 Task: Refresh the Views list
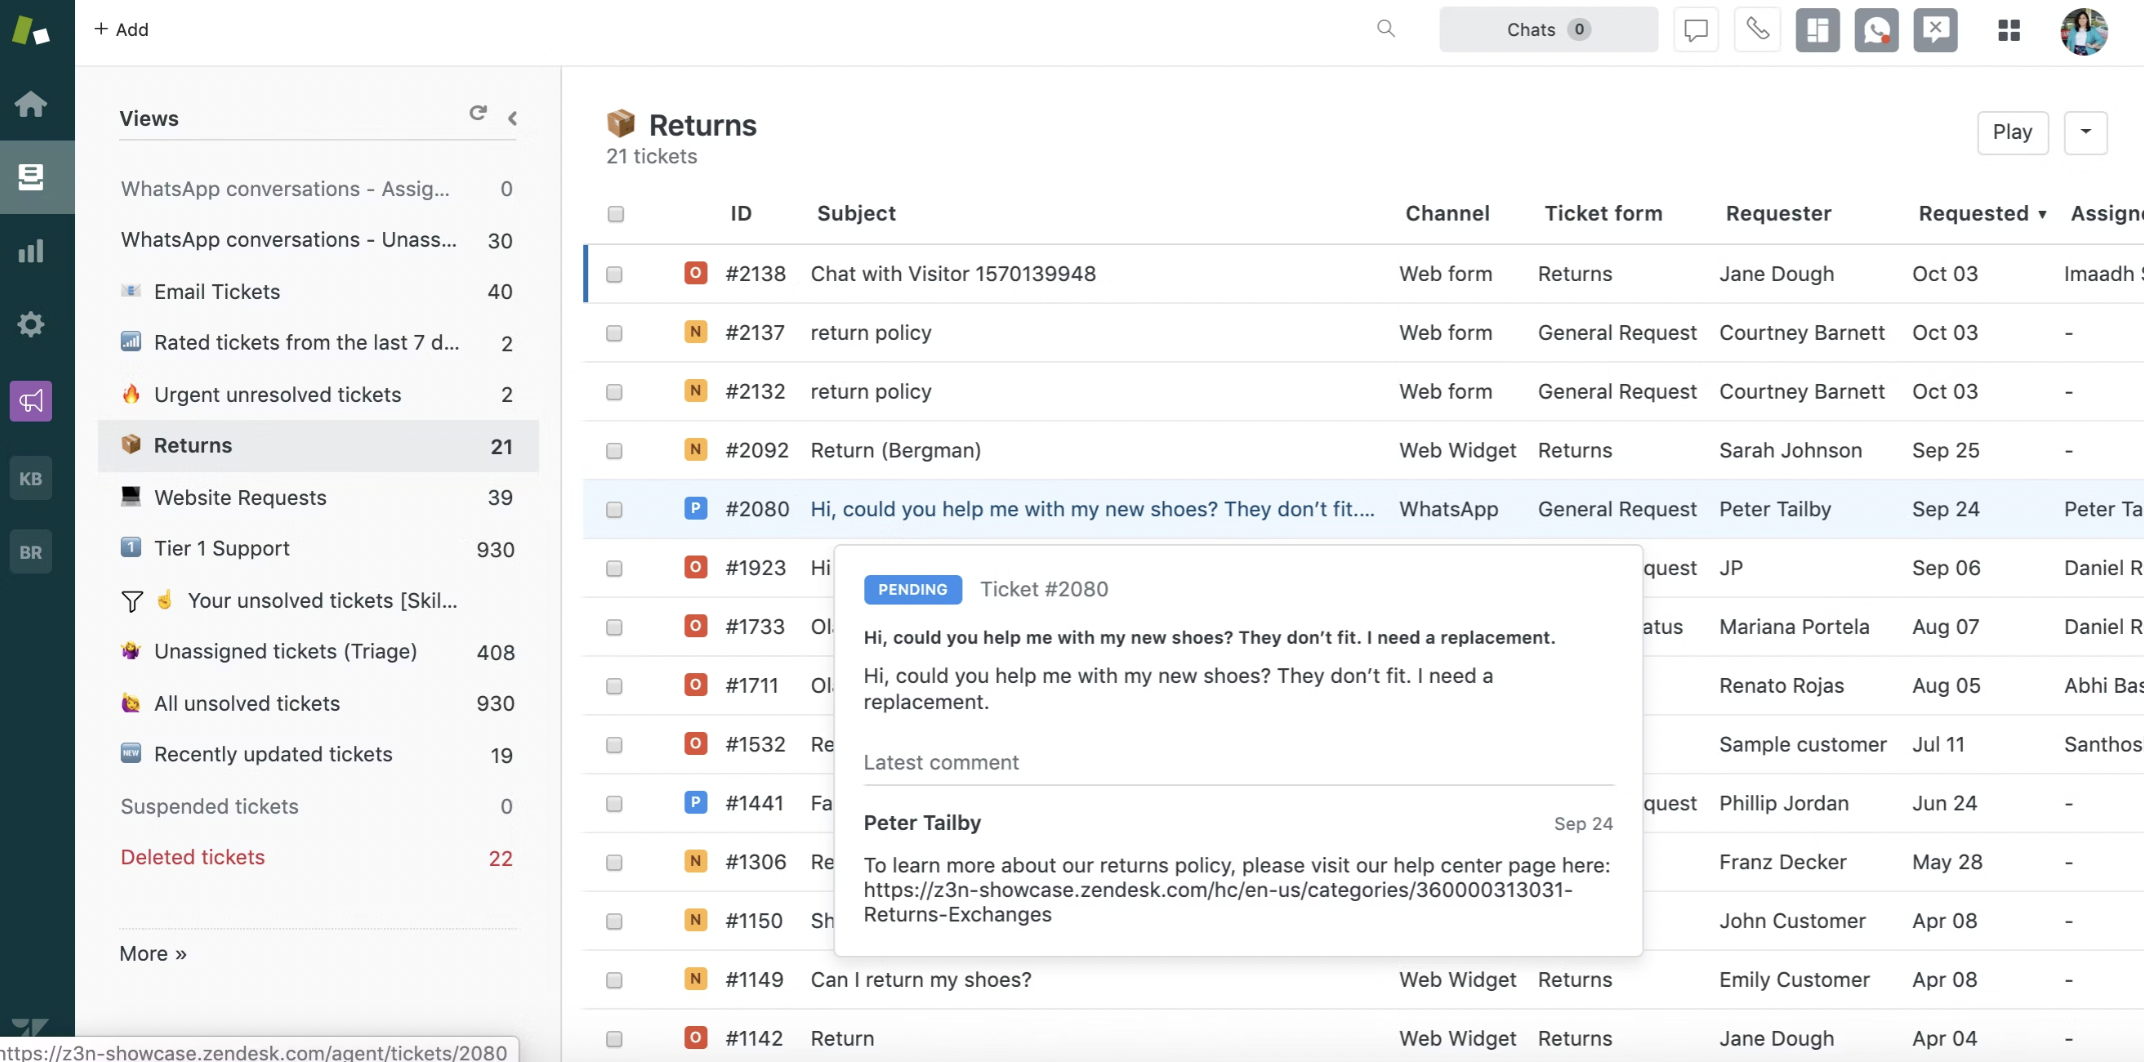(x=478, y=113)
